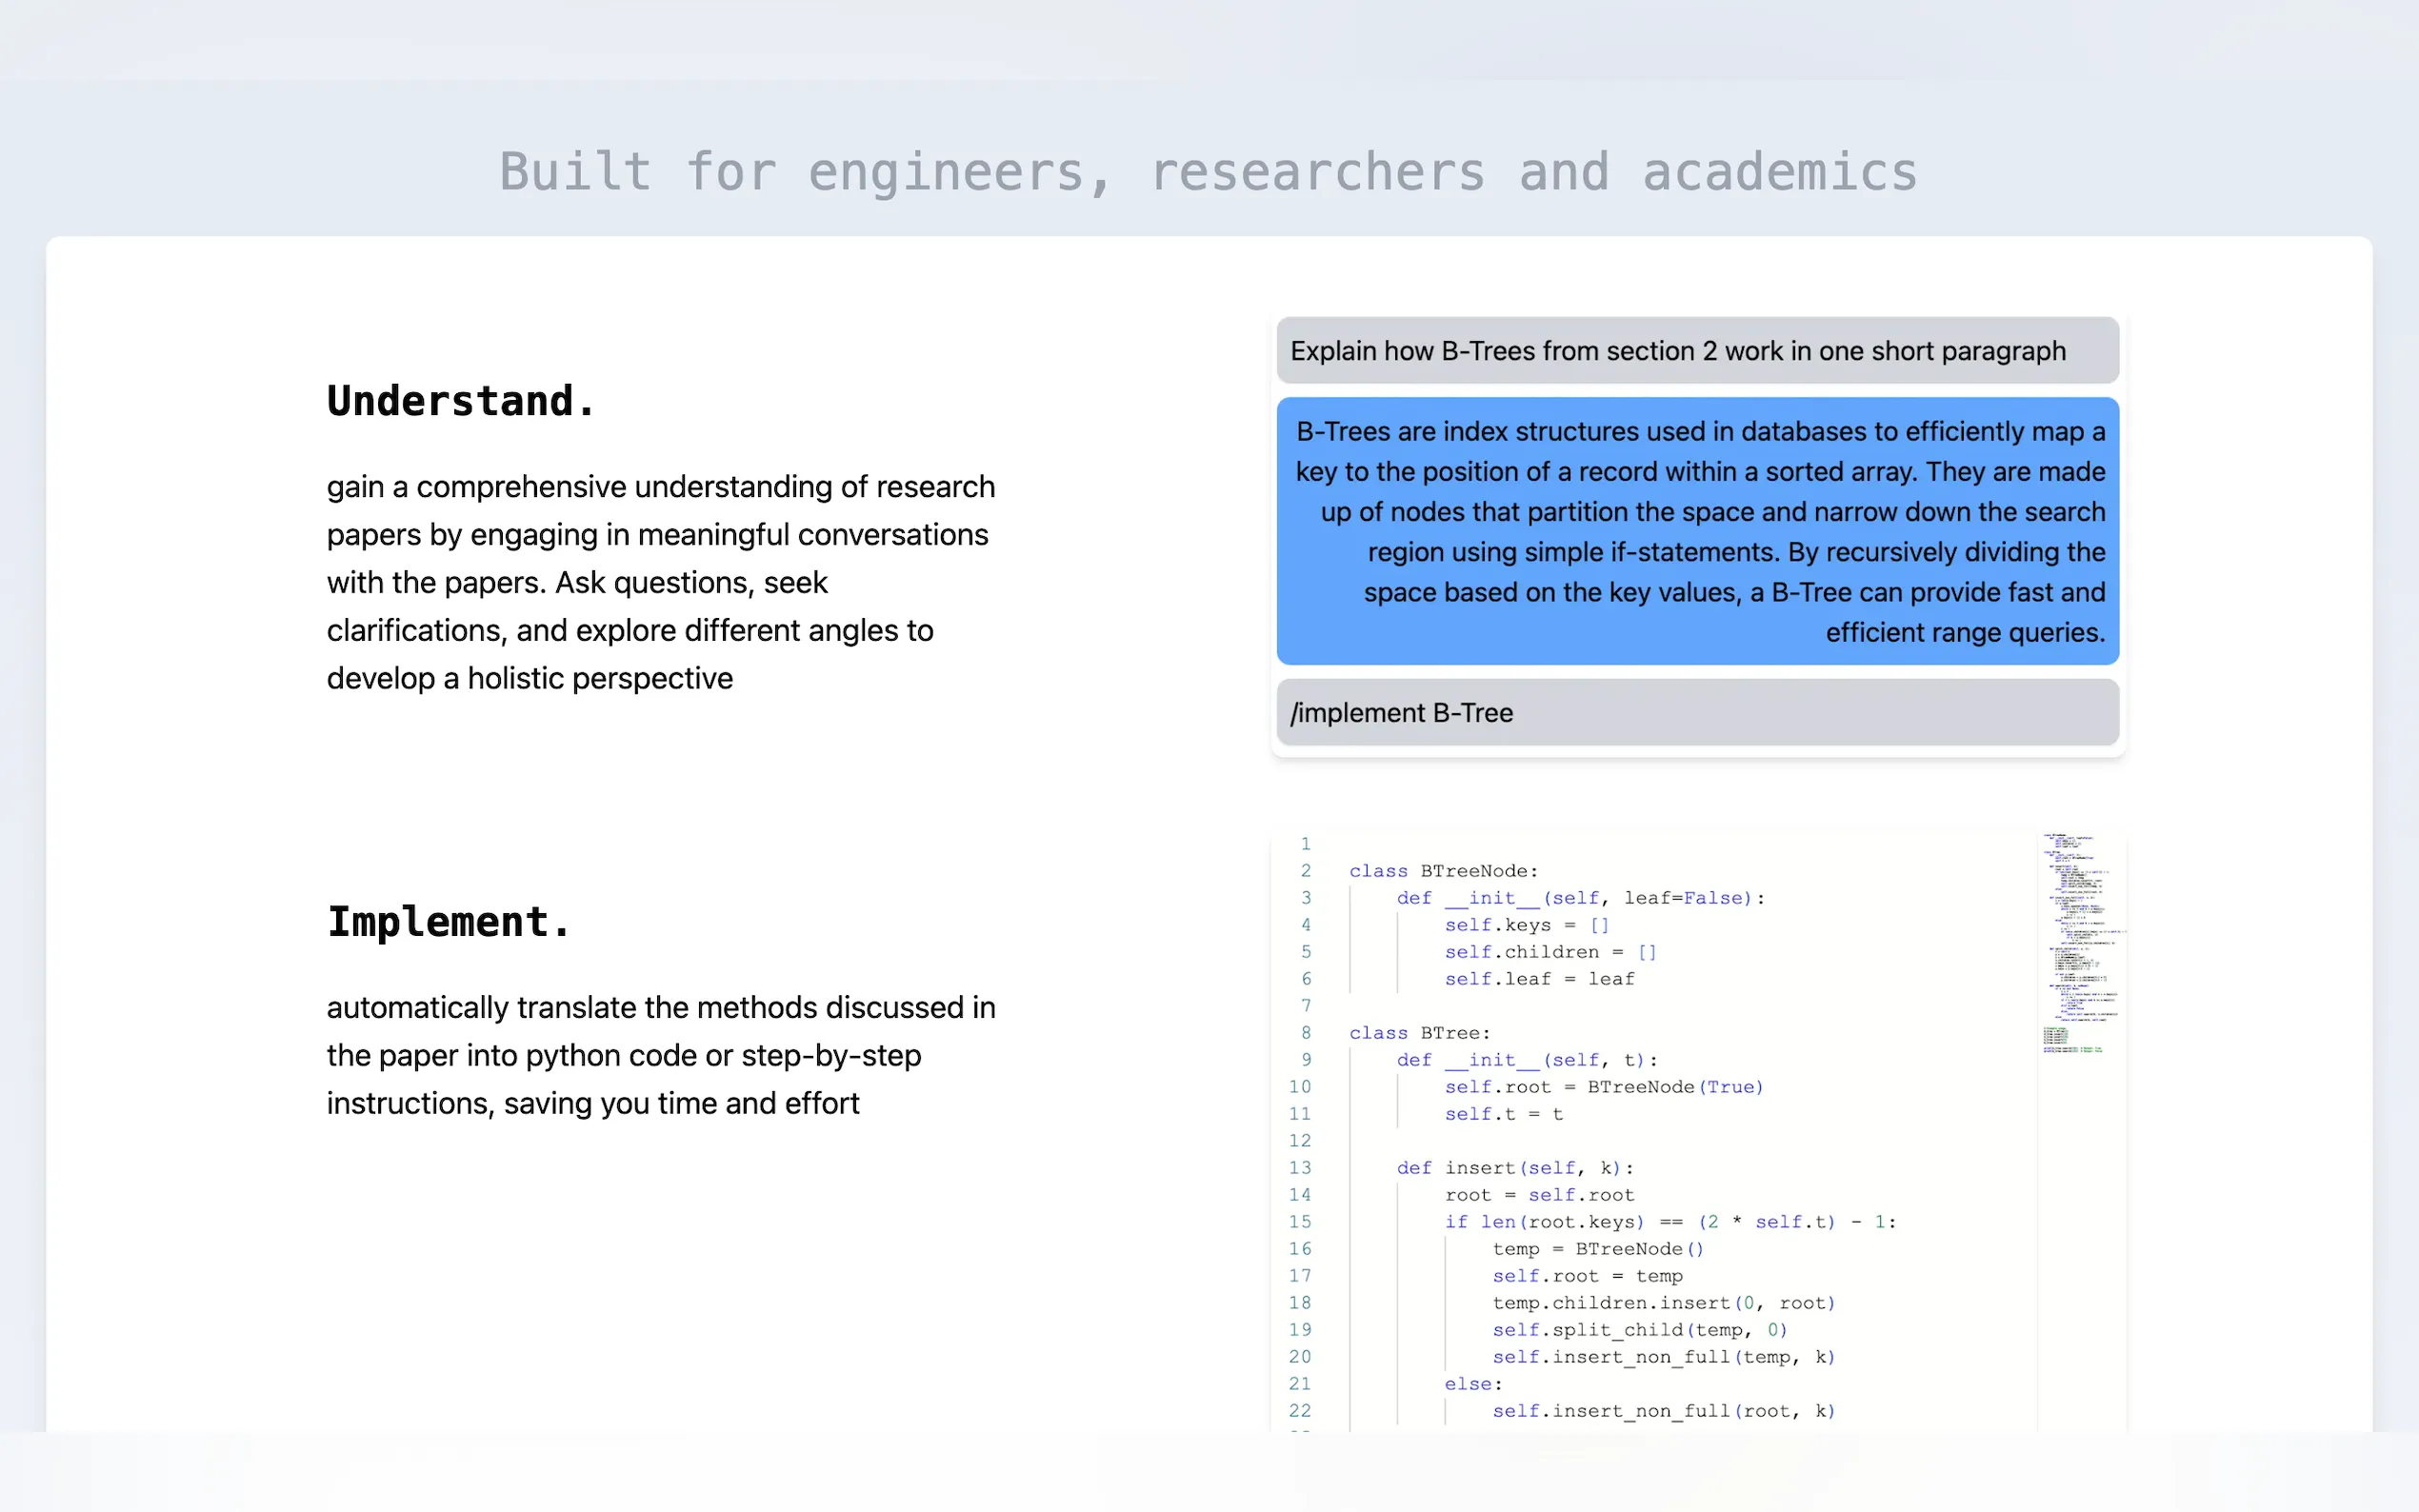Click the 'class BTree:' code line
The image size is (2419, 1512).
[x=1419, y=1033]
